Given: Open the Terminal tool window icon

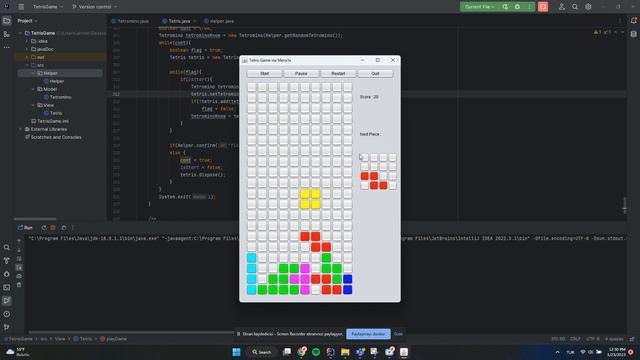Looking at the screenshot, I should pos(7,287).
